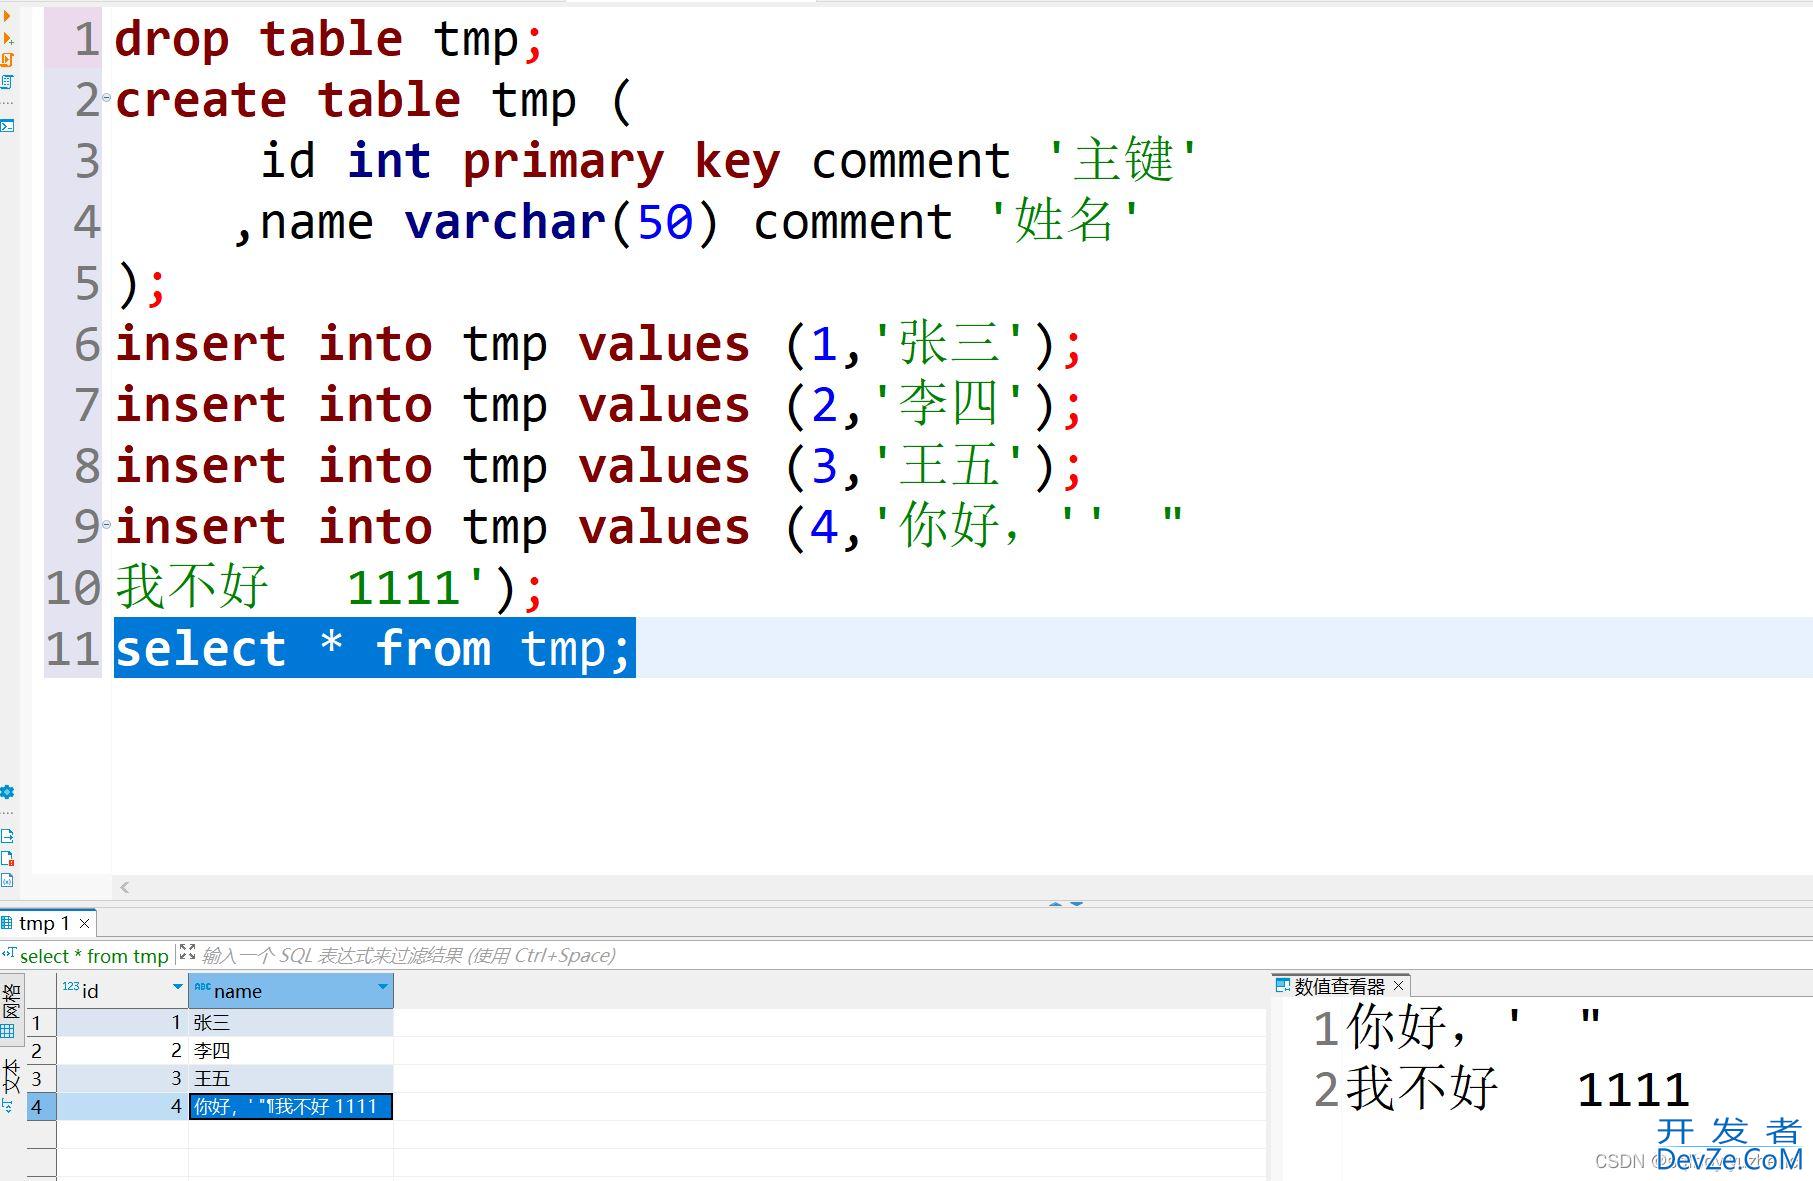Click the id cell with value 2
This screenshot has height=1181, width=1813.
122,1051
